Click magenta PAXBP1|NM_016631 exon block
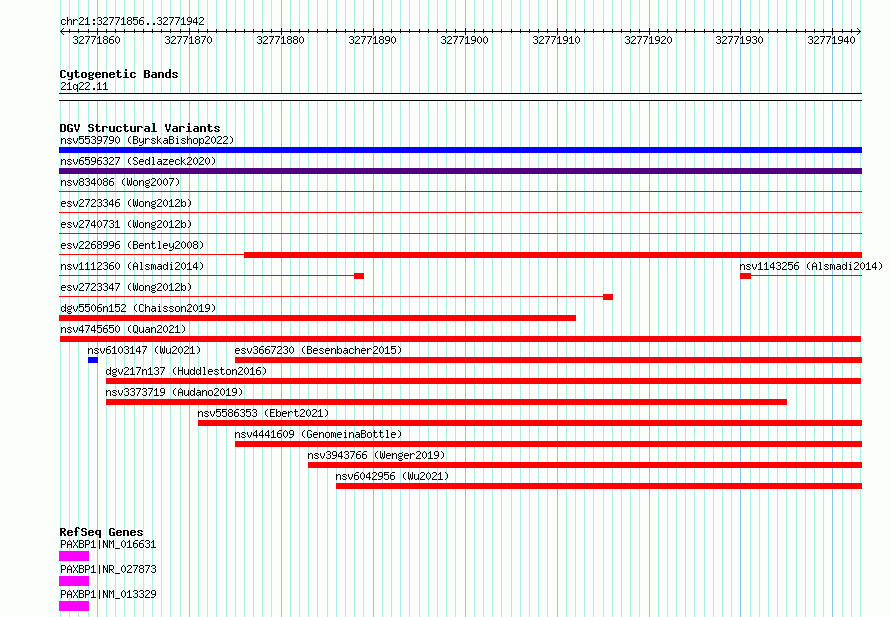The image size is (890, 617). pos(74,556)
